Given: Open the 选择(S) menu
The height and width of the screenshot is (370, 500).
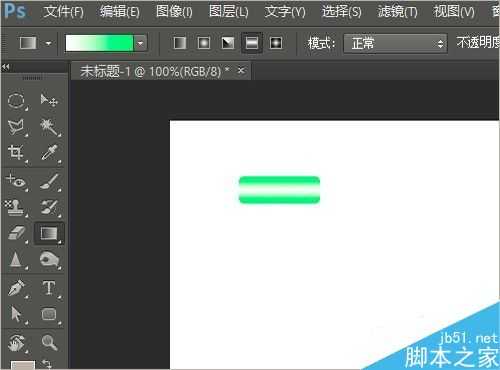Looking at the screenshot, I should pyautogui.click(x=342, y=12).
